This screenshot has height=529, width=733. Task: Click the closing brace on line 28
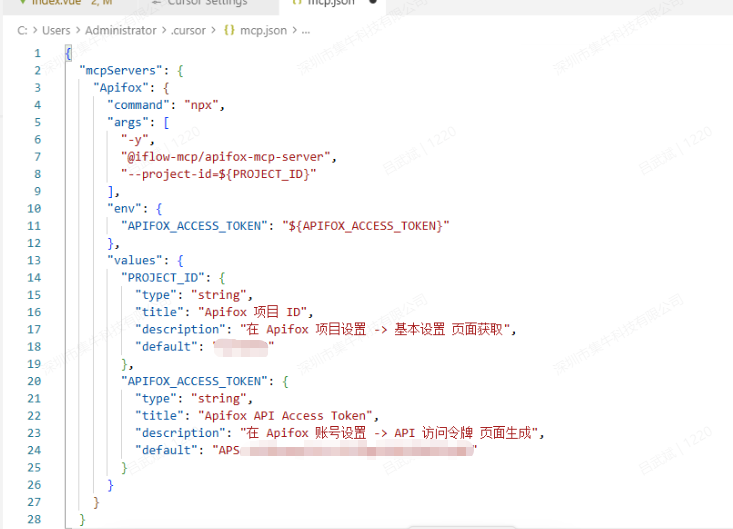(x=82, y=520)
